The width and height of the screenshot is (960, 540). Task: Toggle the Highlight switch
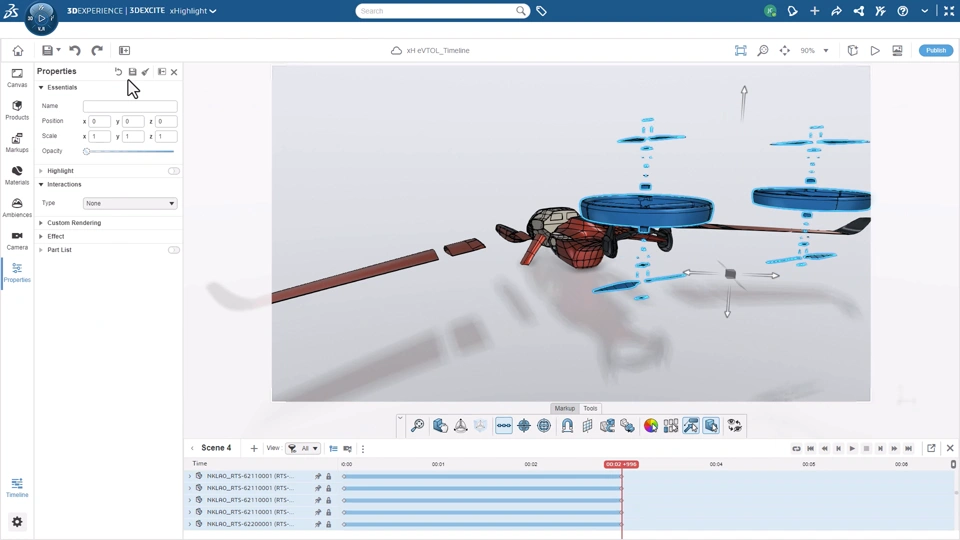[174, 171]
